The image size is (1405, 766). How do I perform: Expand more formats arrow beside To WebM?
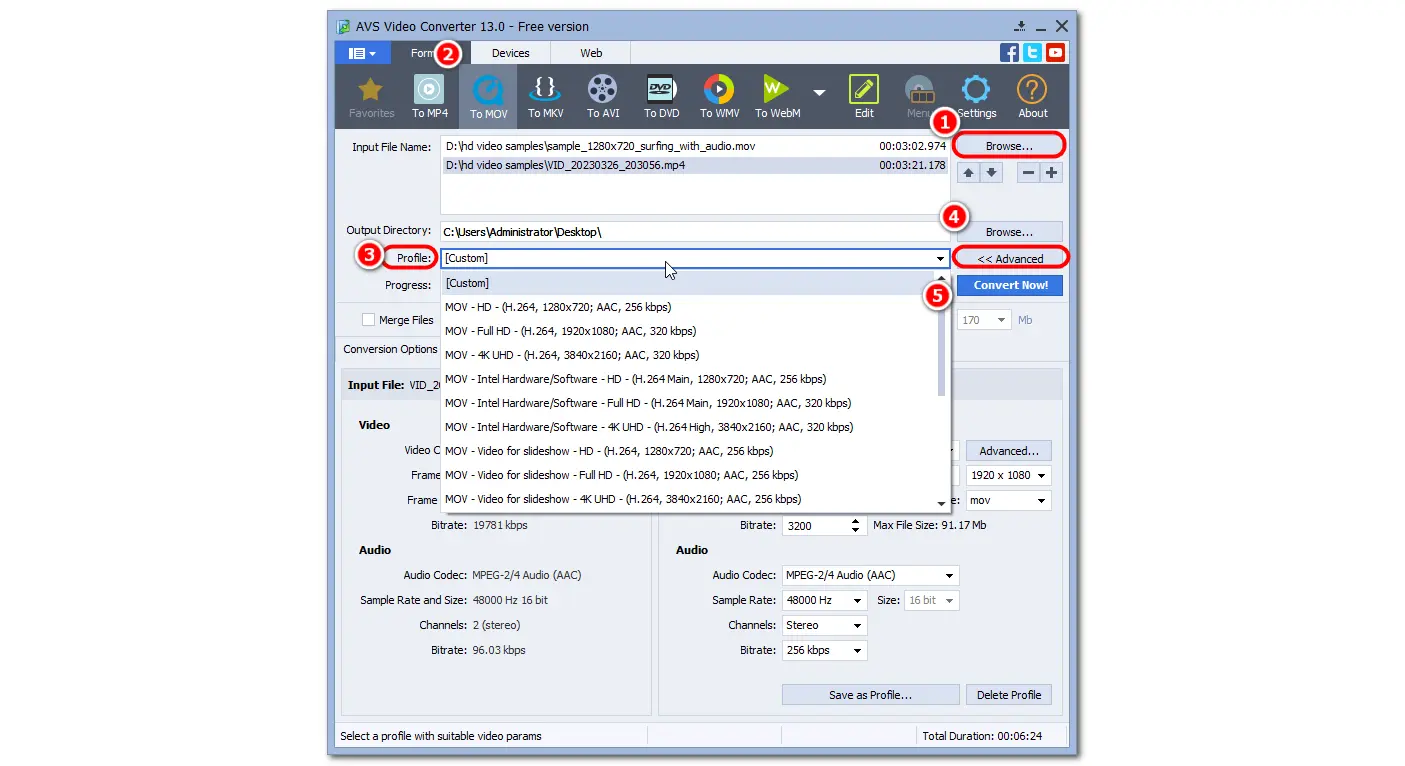click(820, 92)
